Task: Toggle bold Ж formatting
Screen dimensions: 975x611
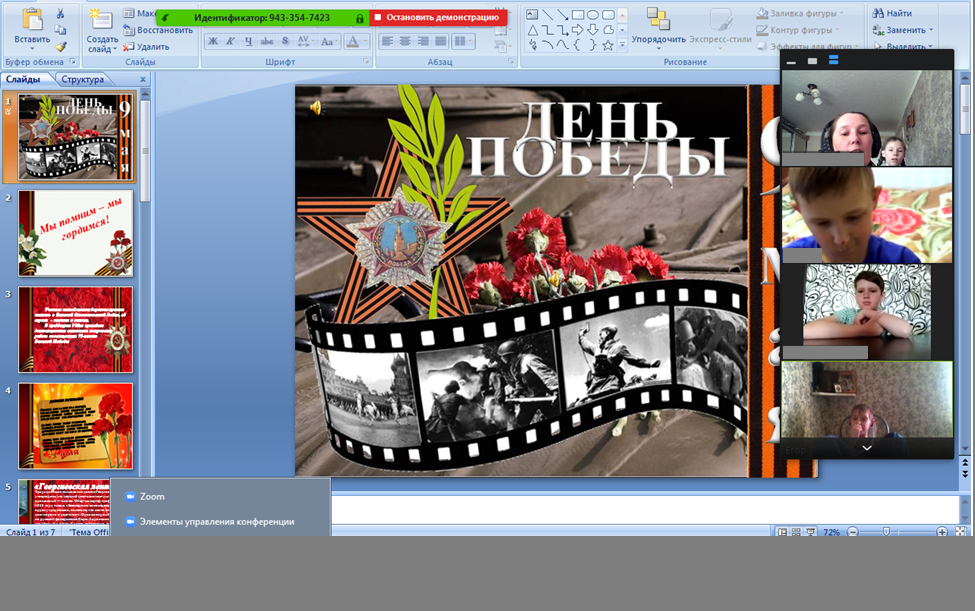Action: 213,41
